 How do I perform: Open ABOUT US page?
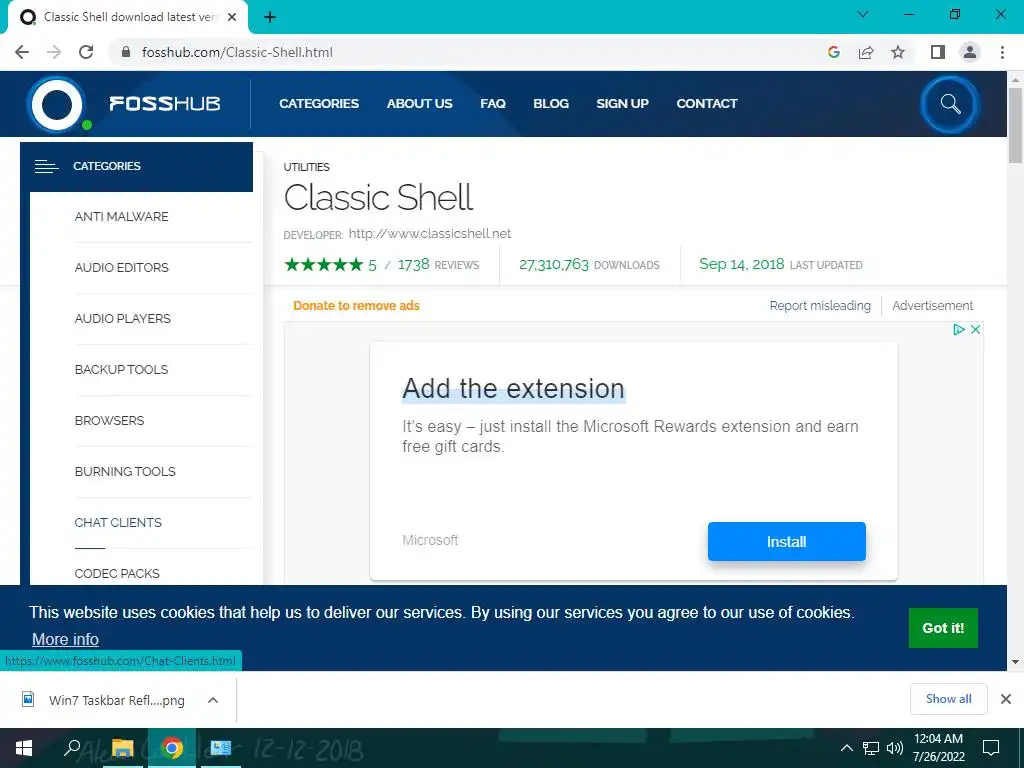(x=419, y=104)
